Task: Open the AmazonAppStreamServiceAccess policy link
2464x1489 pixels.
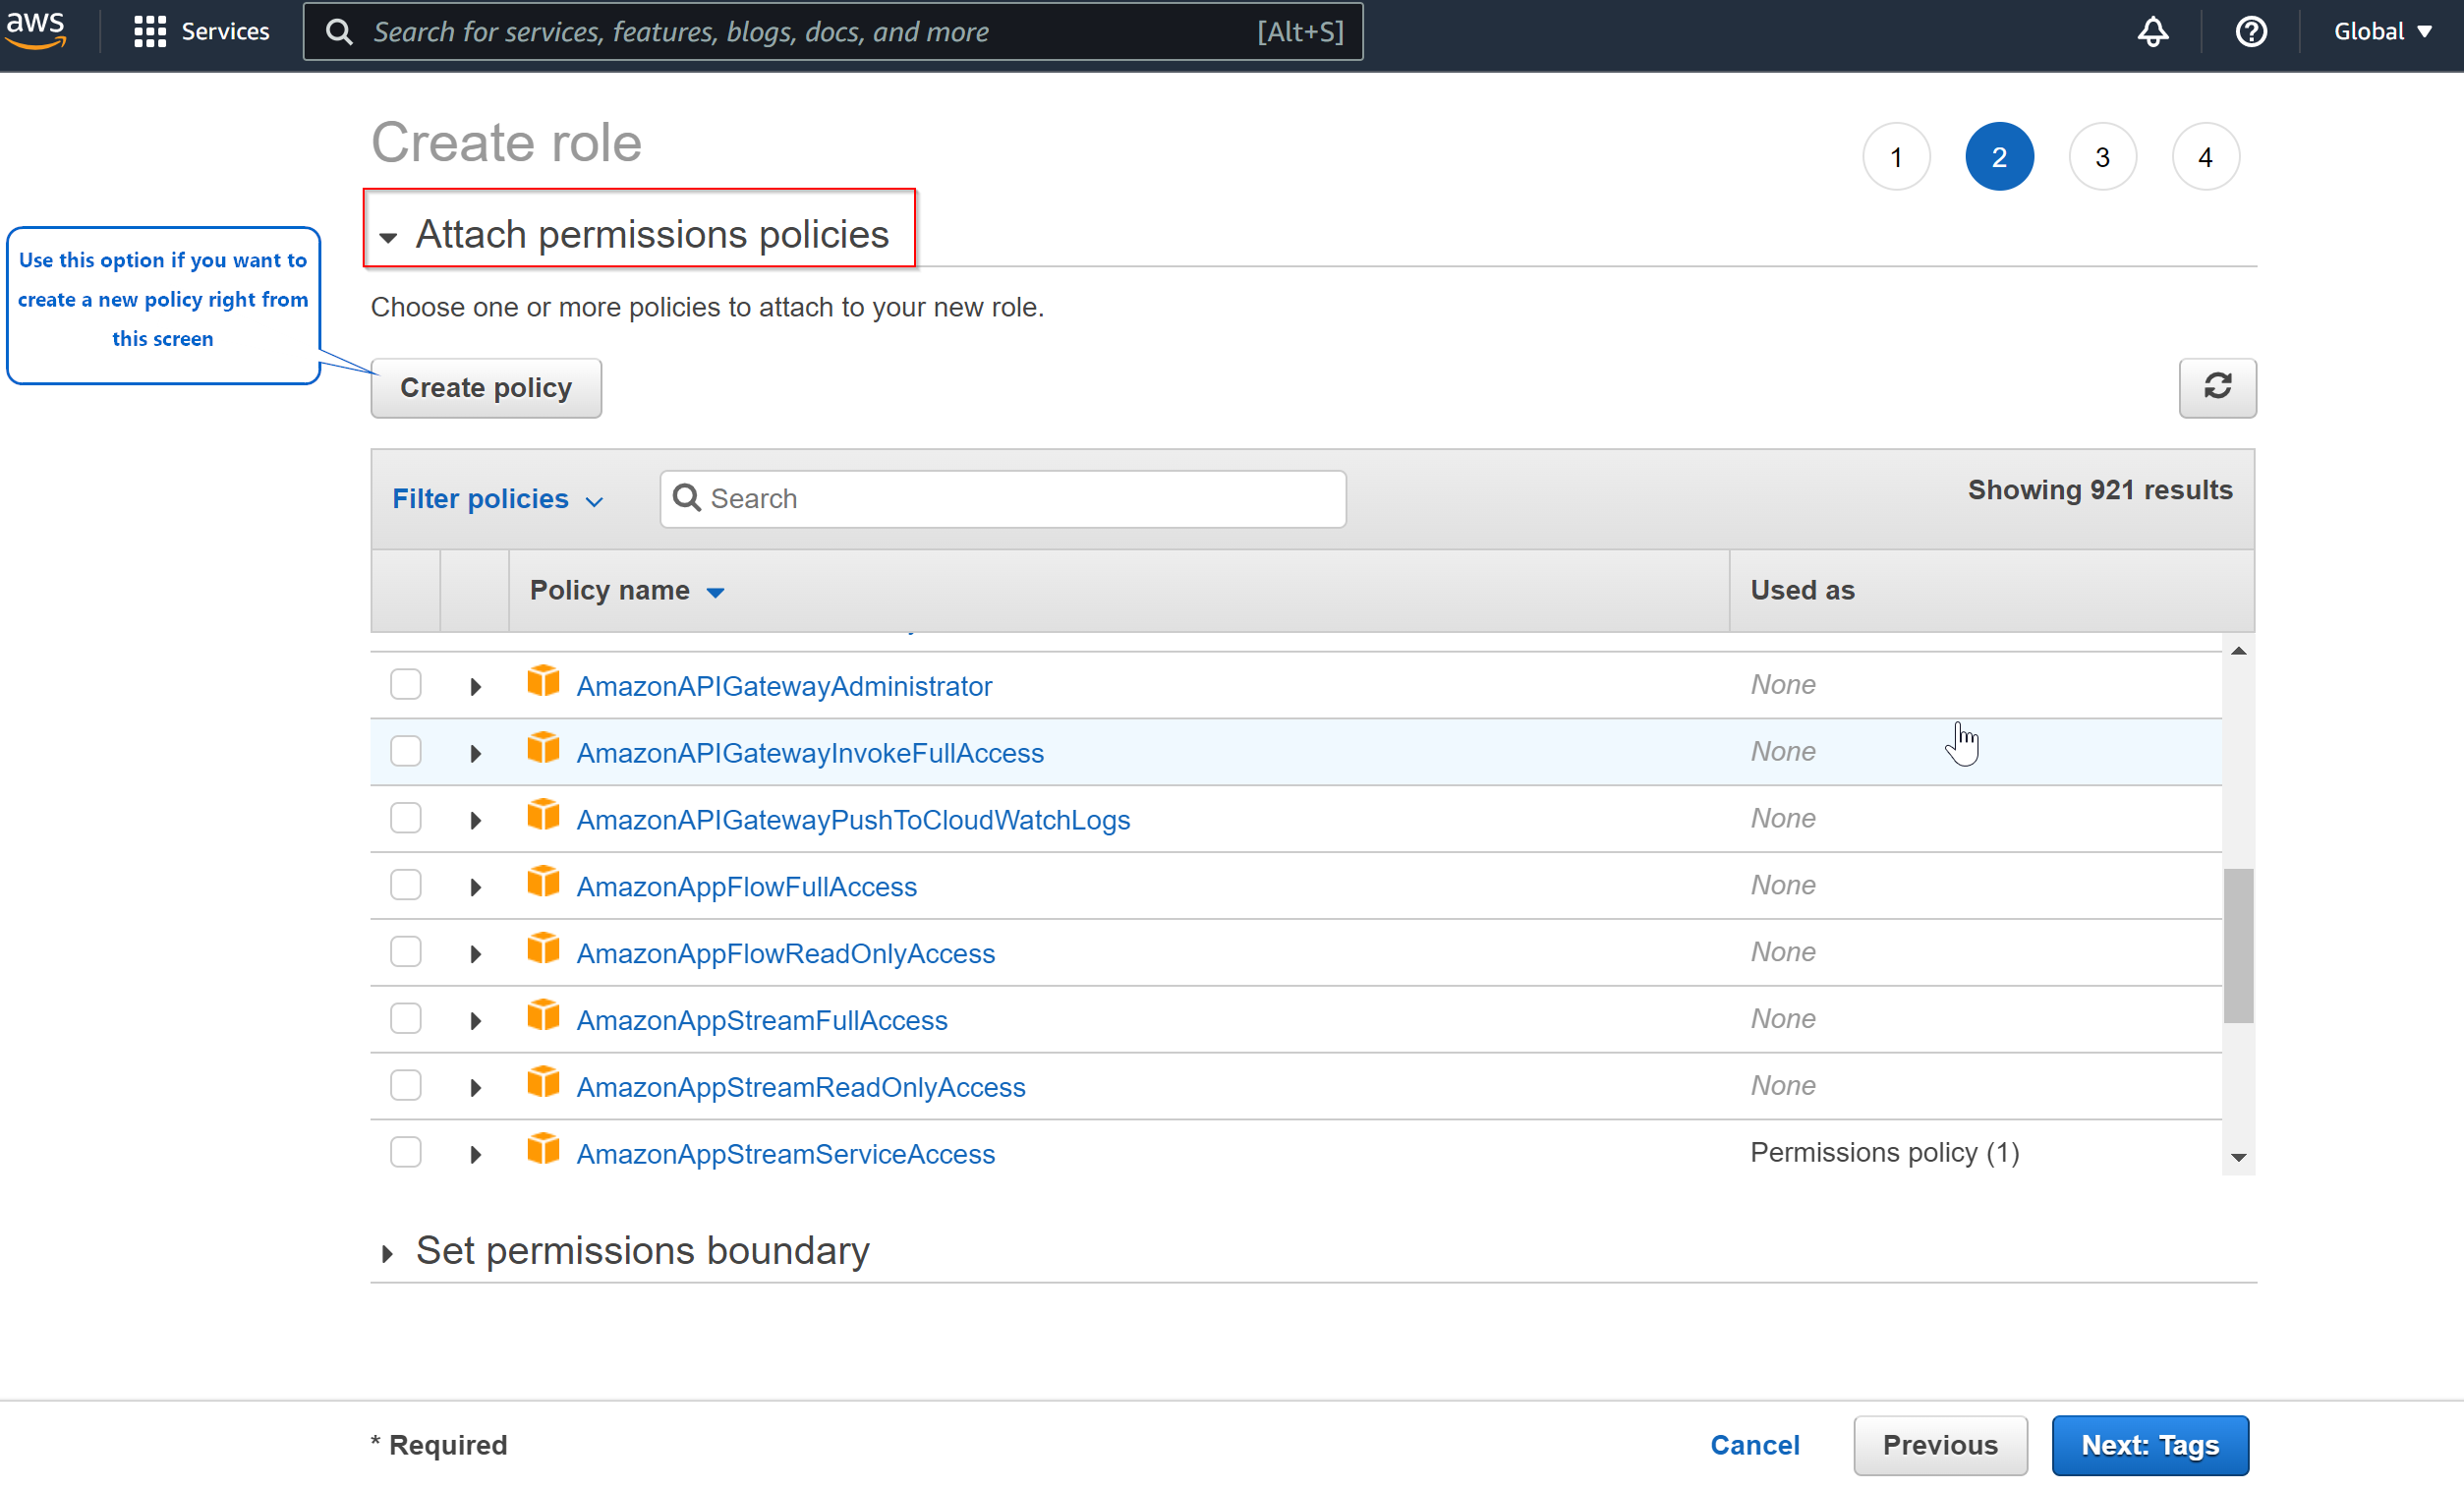Action: [786, 1154]
